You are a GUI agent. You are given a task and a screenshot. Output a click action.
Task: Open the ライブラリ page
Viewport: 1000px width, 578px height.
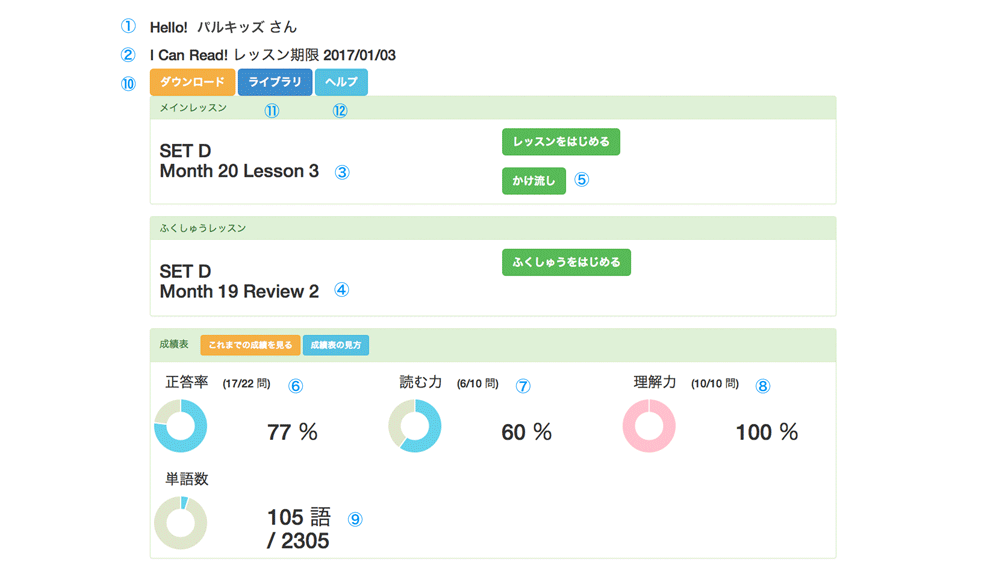click(x=274, y=82)
